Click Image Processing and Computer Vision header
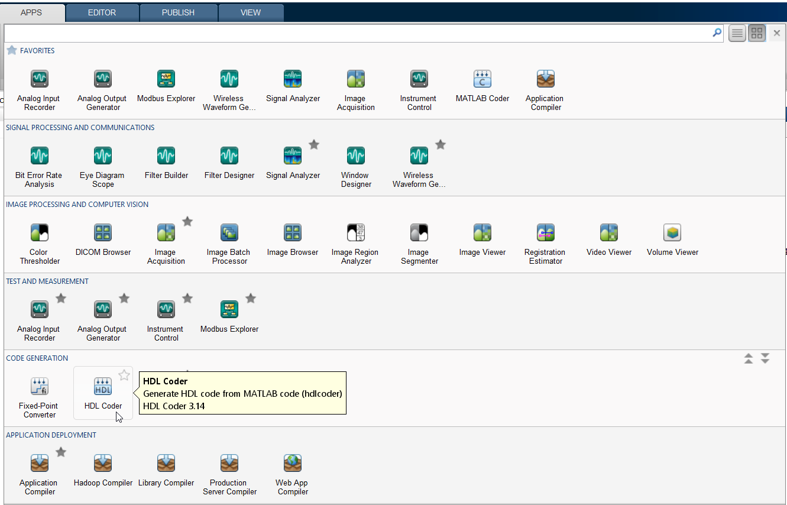Viewport: 787px width, 505px height. pos(77,204)
